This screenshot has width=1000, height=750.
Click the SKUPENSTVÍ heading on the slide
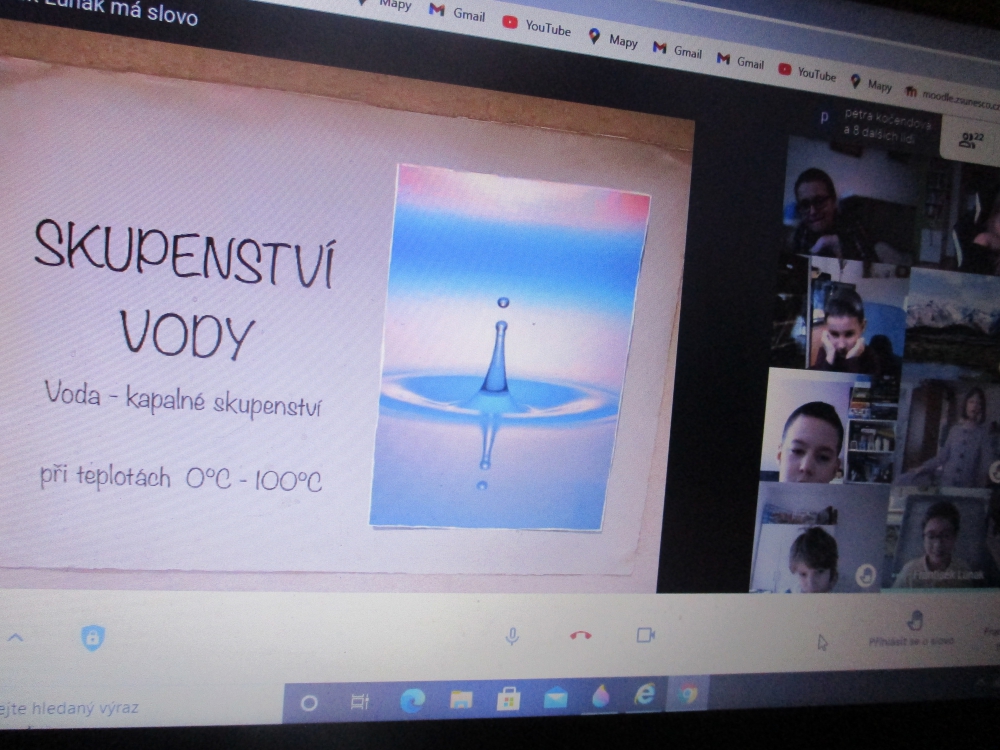(184, 254)
